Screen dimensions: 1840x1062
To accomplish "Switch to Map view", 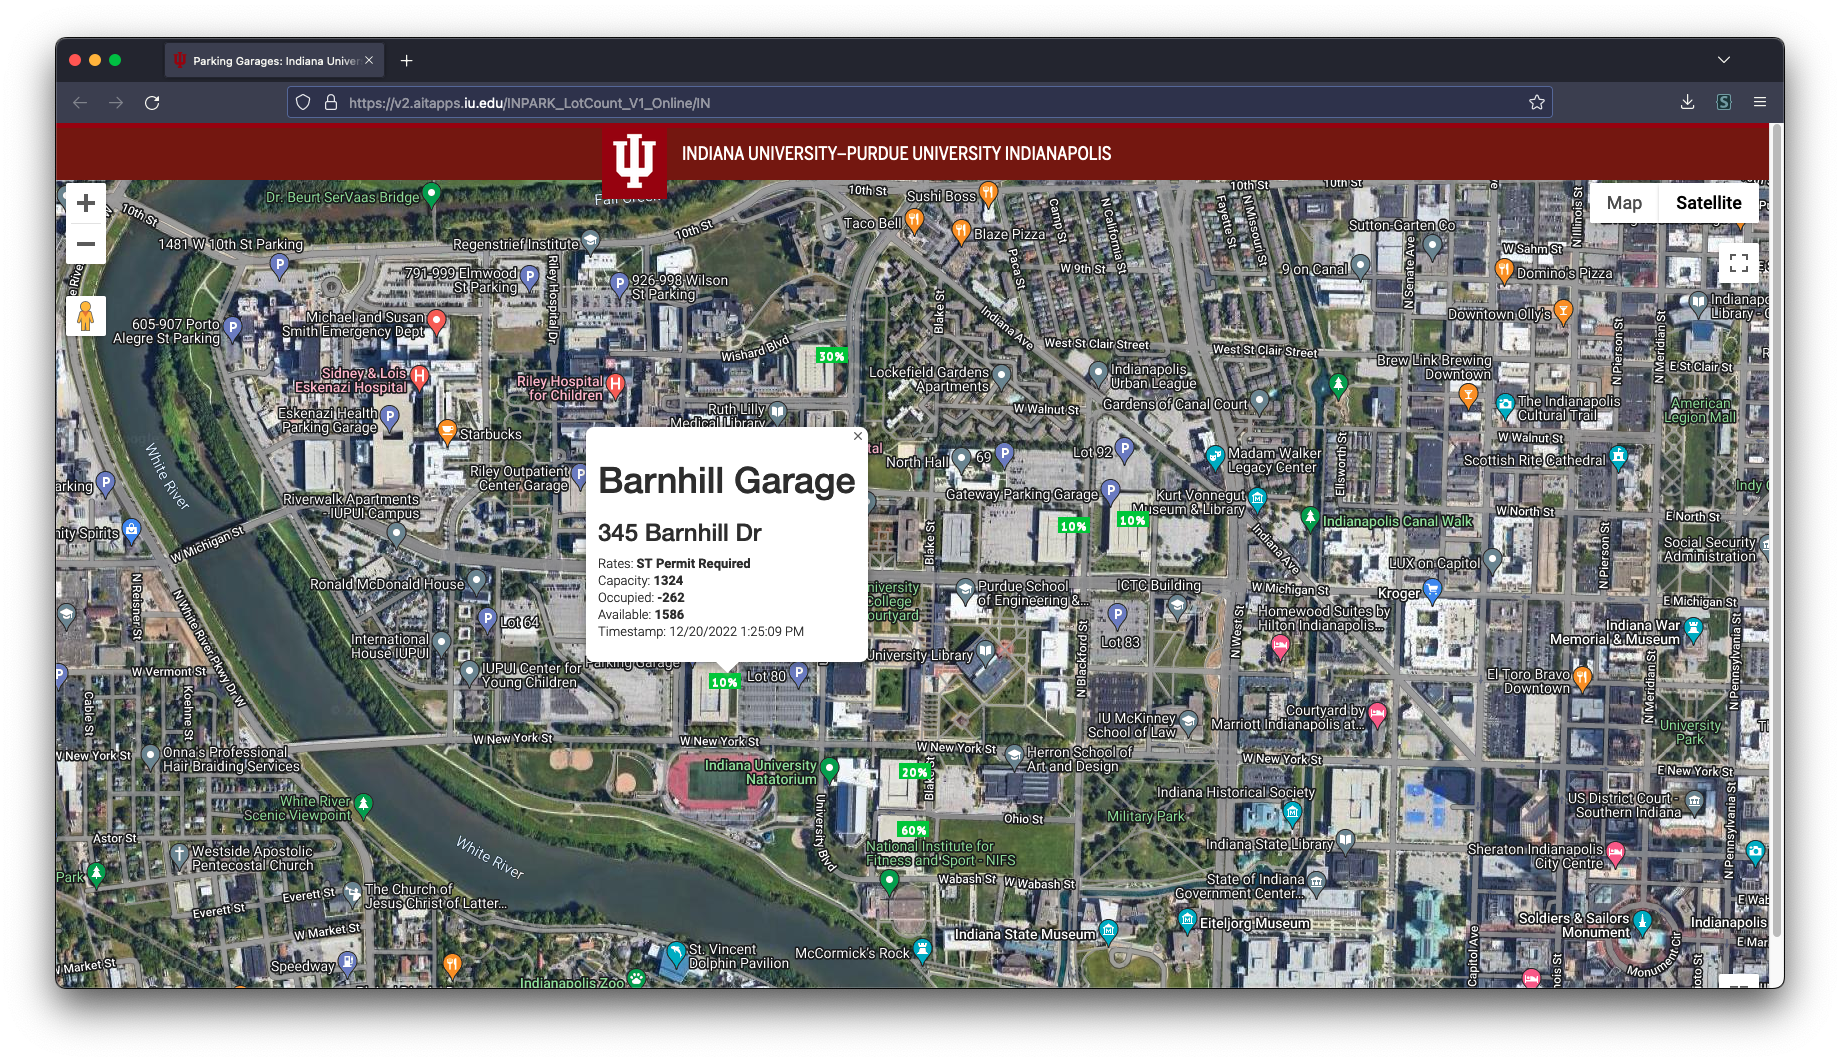I will (1624, 203).
